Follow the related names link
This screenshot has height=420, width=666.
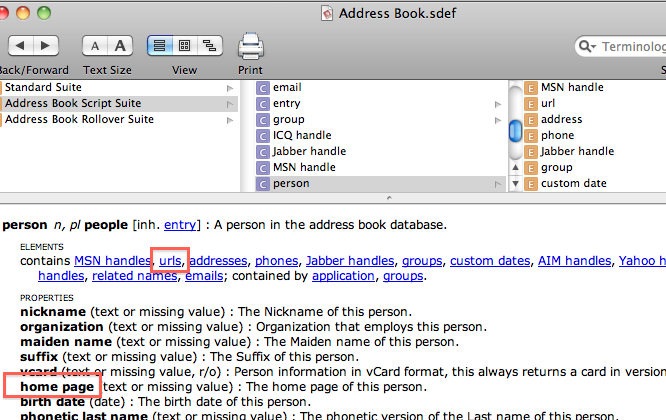(135, 276)
